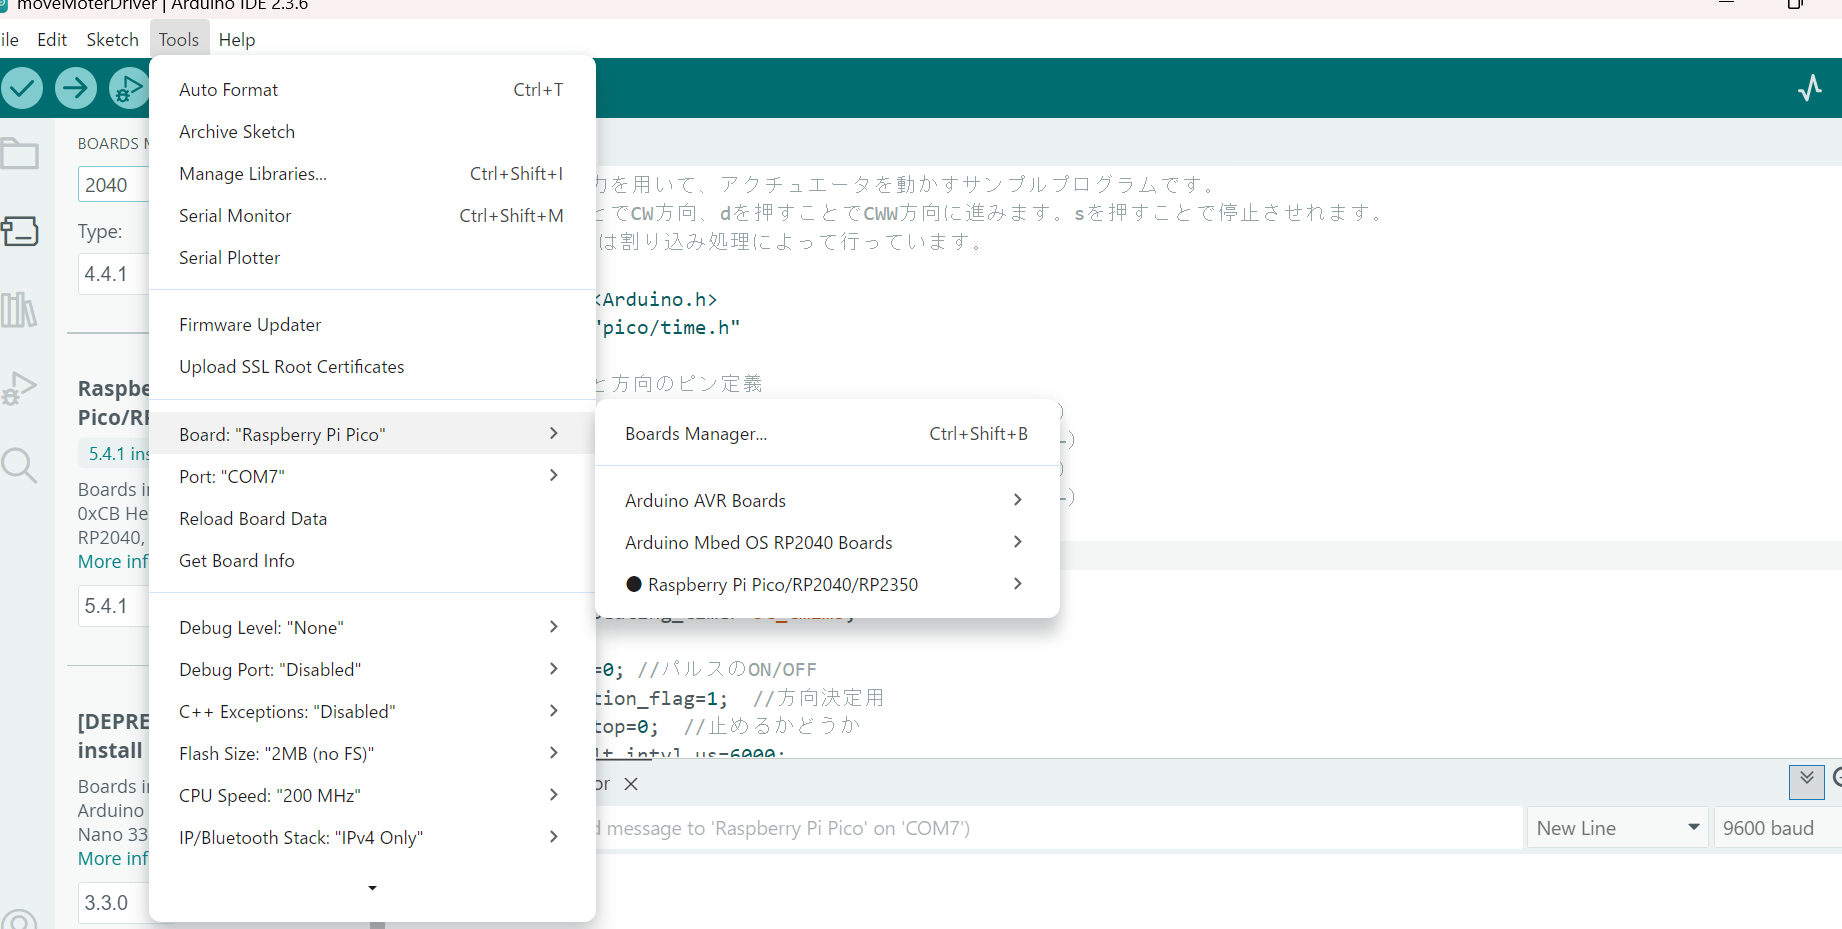The height and width of the screenshot is (929, 1842).
Task: Open the Boards Manager sidebar icon
Action: tap(20, 231)
